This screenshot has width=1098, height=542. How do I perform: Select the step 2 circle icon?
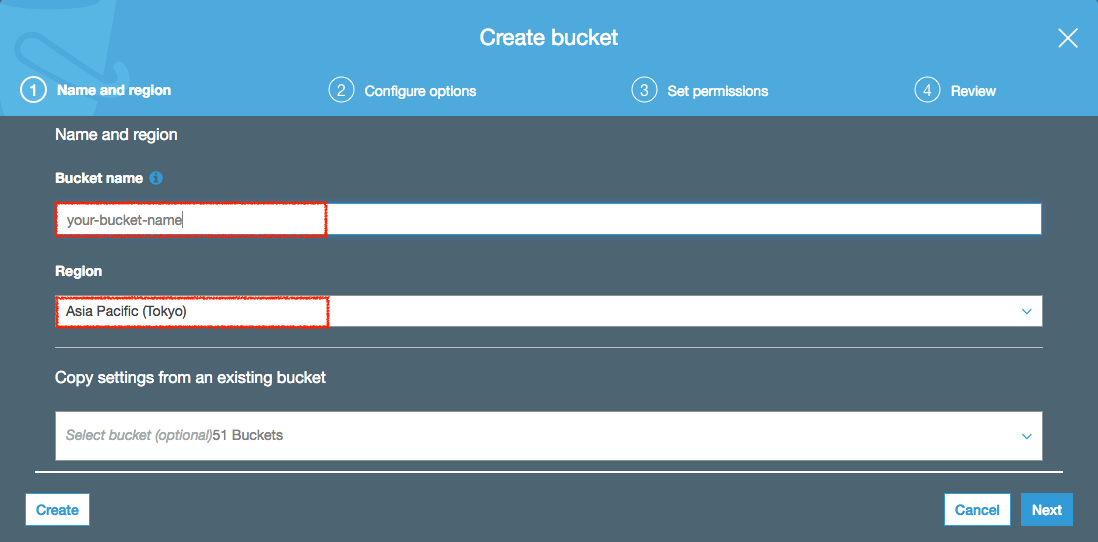point(341,90)
